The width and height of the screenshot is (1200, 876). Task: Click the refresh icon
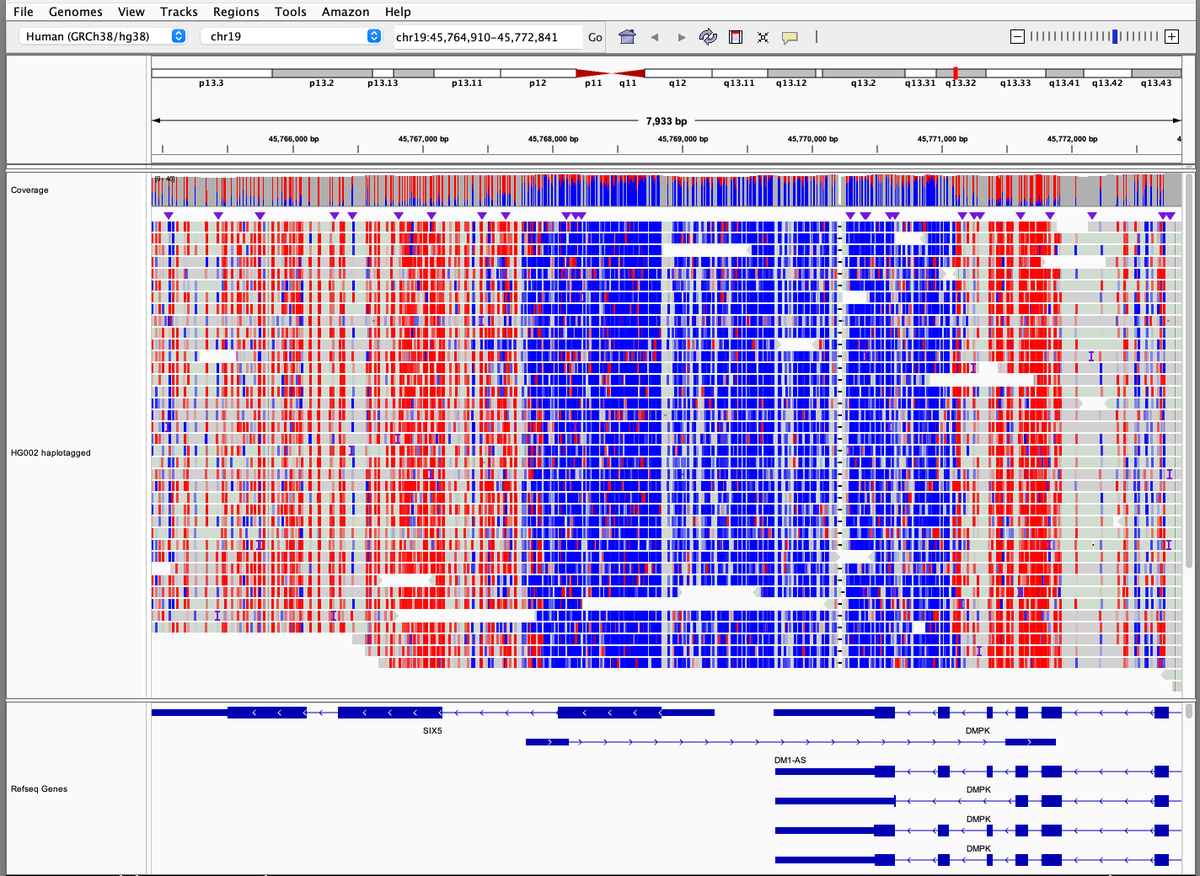708,37
